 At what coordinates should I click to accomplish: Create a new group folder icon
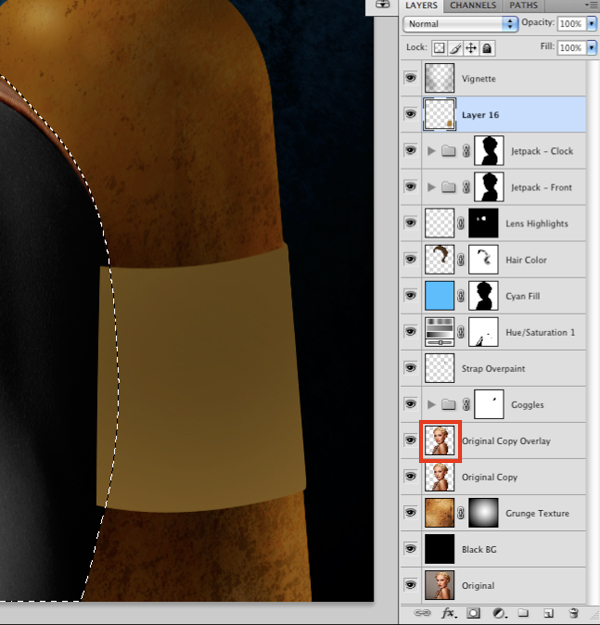[523, 613]
